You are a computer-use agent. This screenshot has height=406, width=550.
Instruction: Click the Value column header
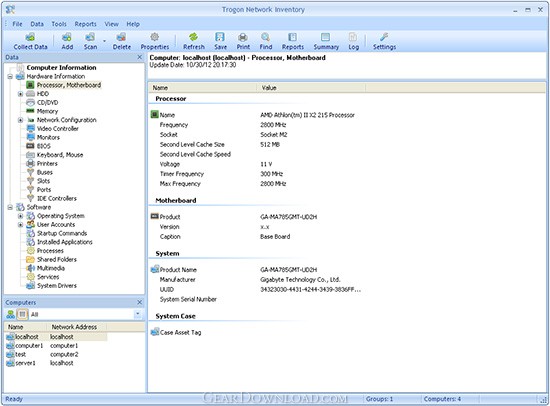coord(311,88)
